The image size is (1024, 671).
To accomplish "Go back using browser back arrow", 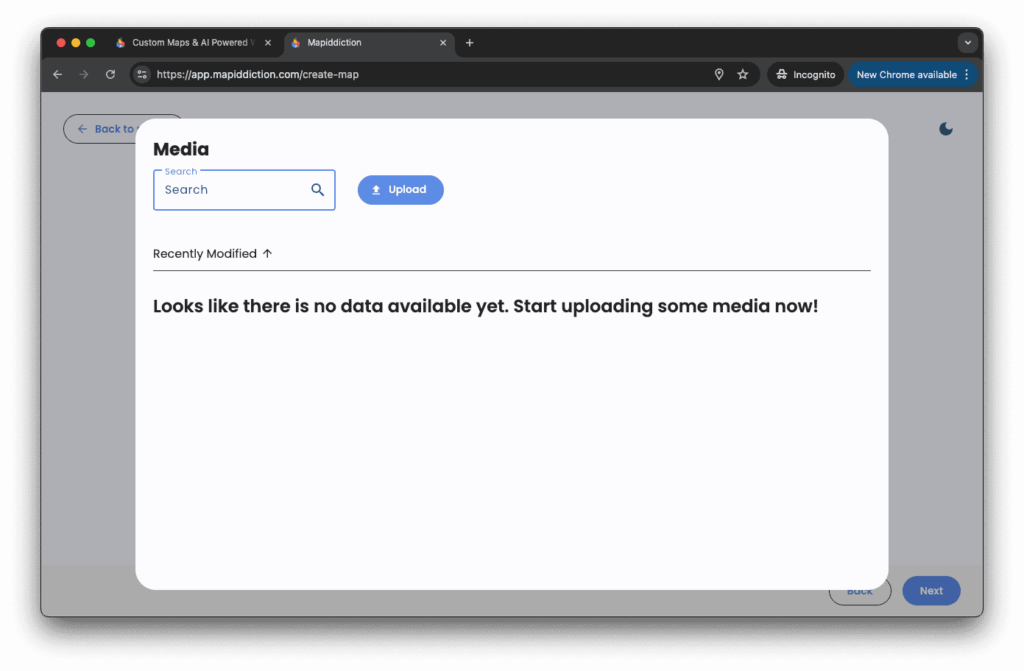I will coord(58,75).
